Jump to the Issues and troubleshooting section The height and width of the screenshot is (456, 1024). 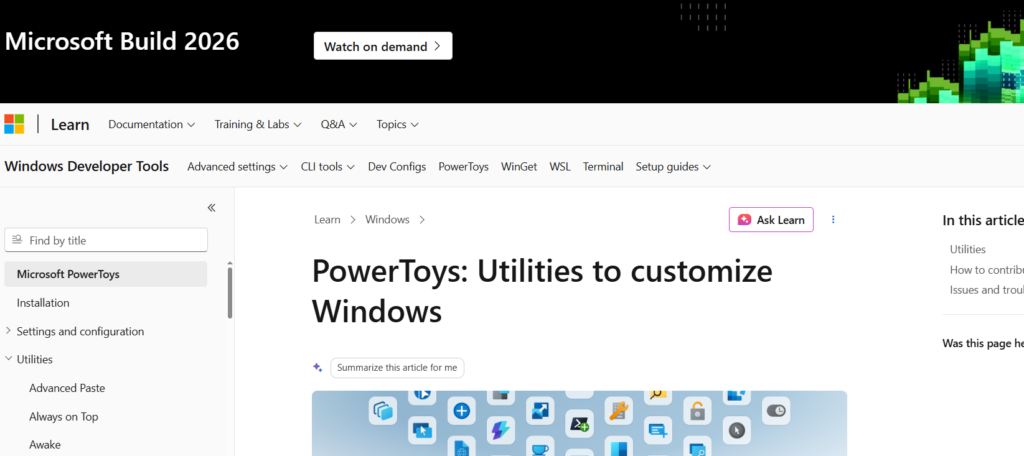pos(986,290)
